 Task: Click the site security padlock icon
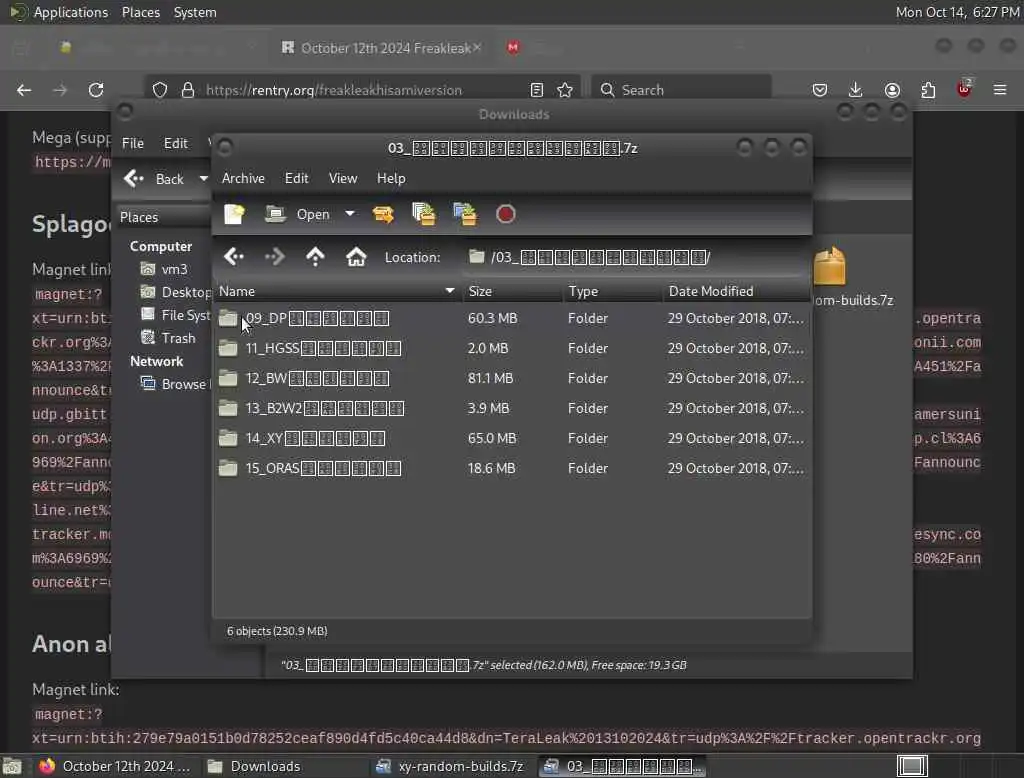(188, 90)
